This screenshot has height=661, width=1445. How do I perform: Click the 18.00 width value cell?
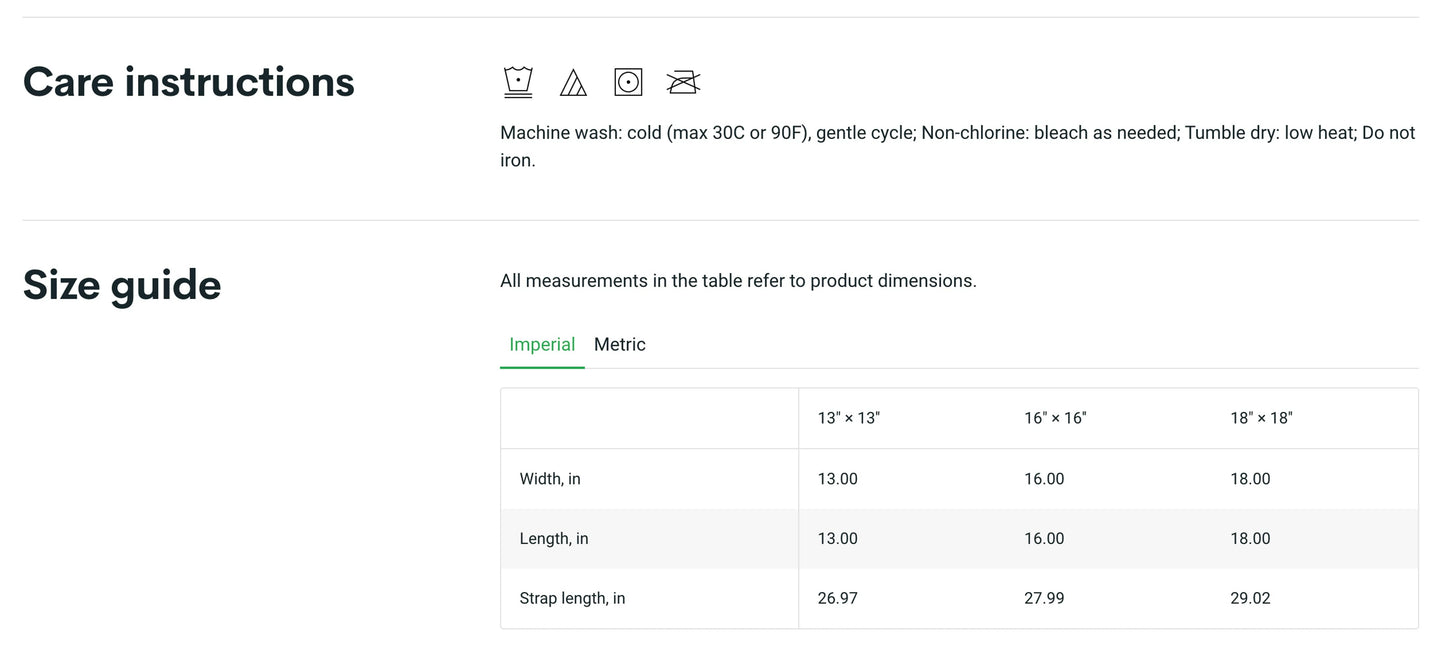(x=1250, y=479)
